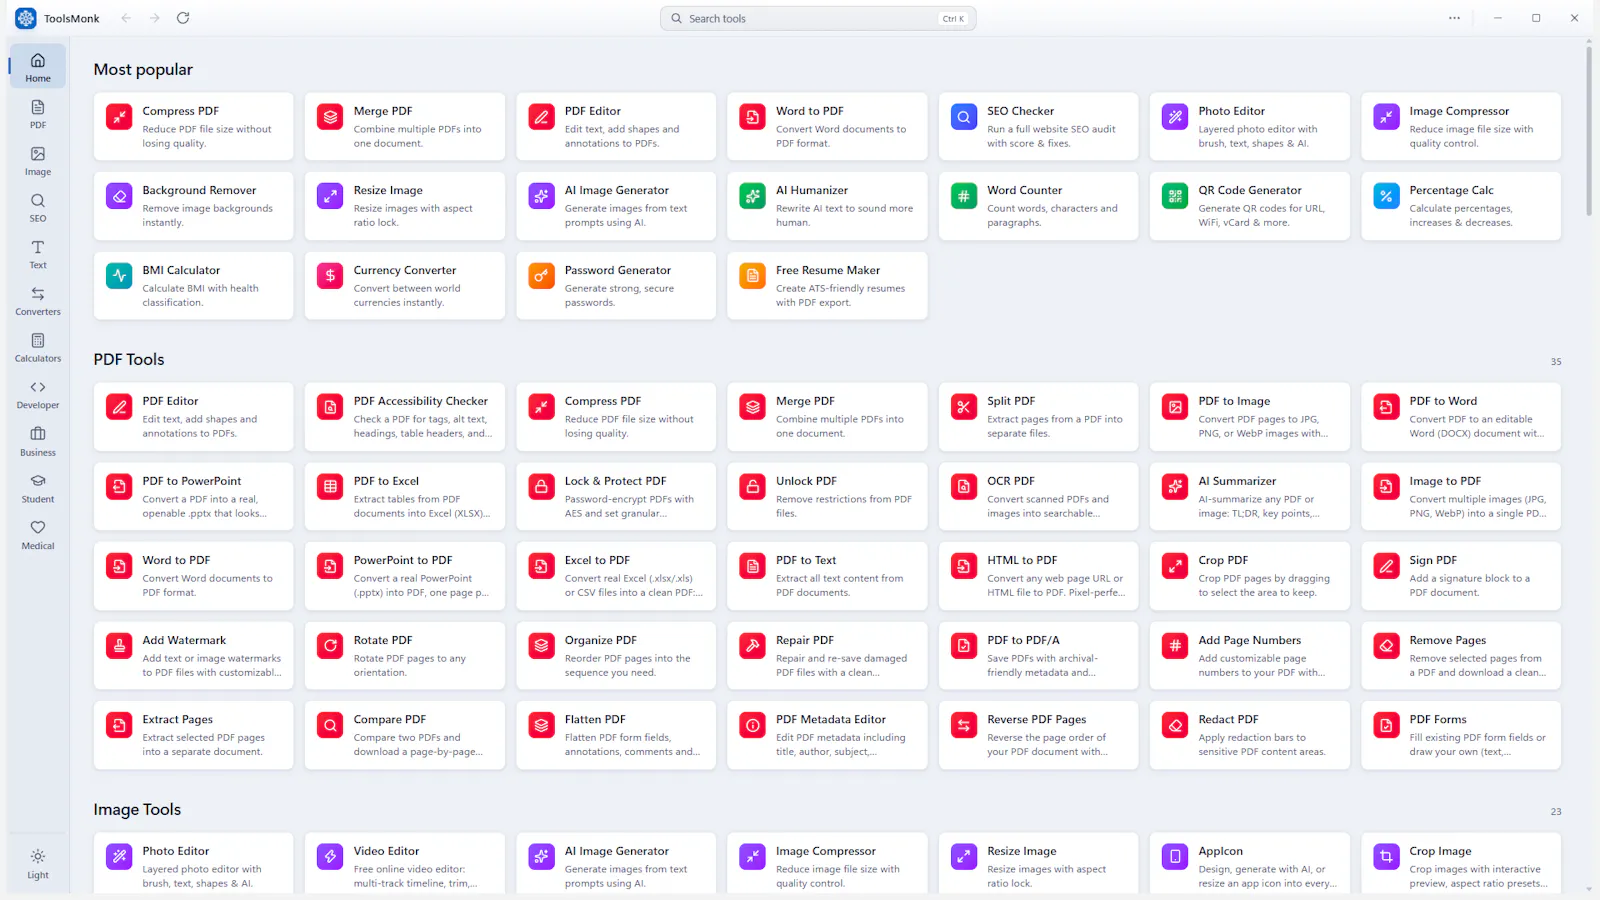Open the PDF to Word tool
This screenshot has width=1600, height=900.
coord(1461,416)
